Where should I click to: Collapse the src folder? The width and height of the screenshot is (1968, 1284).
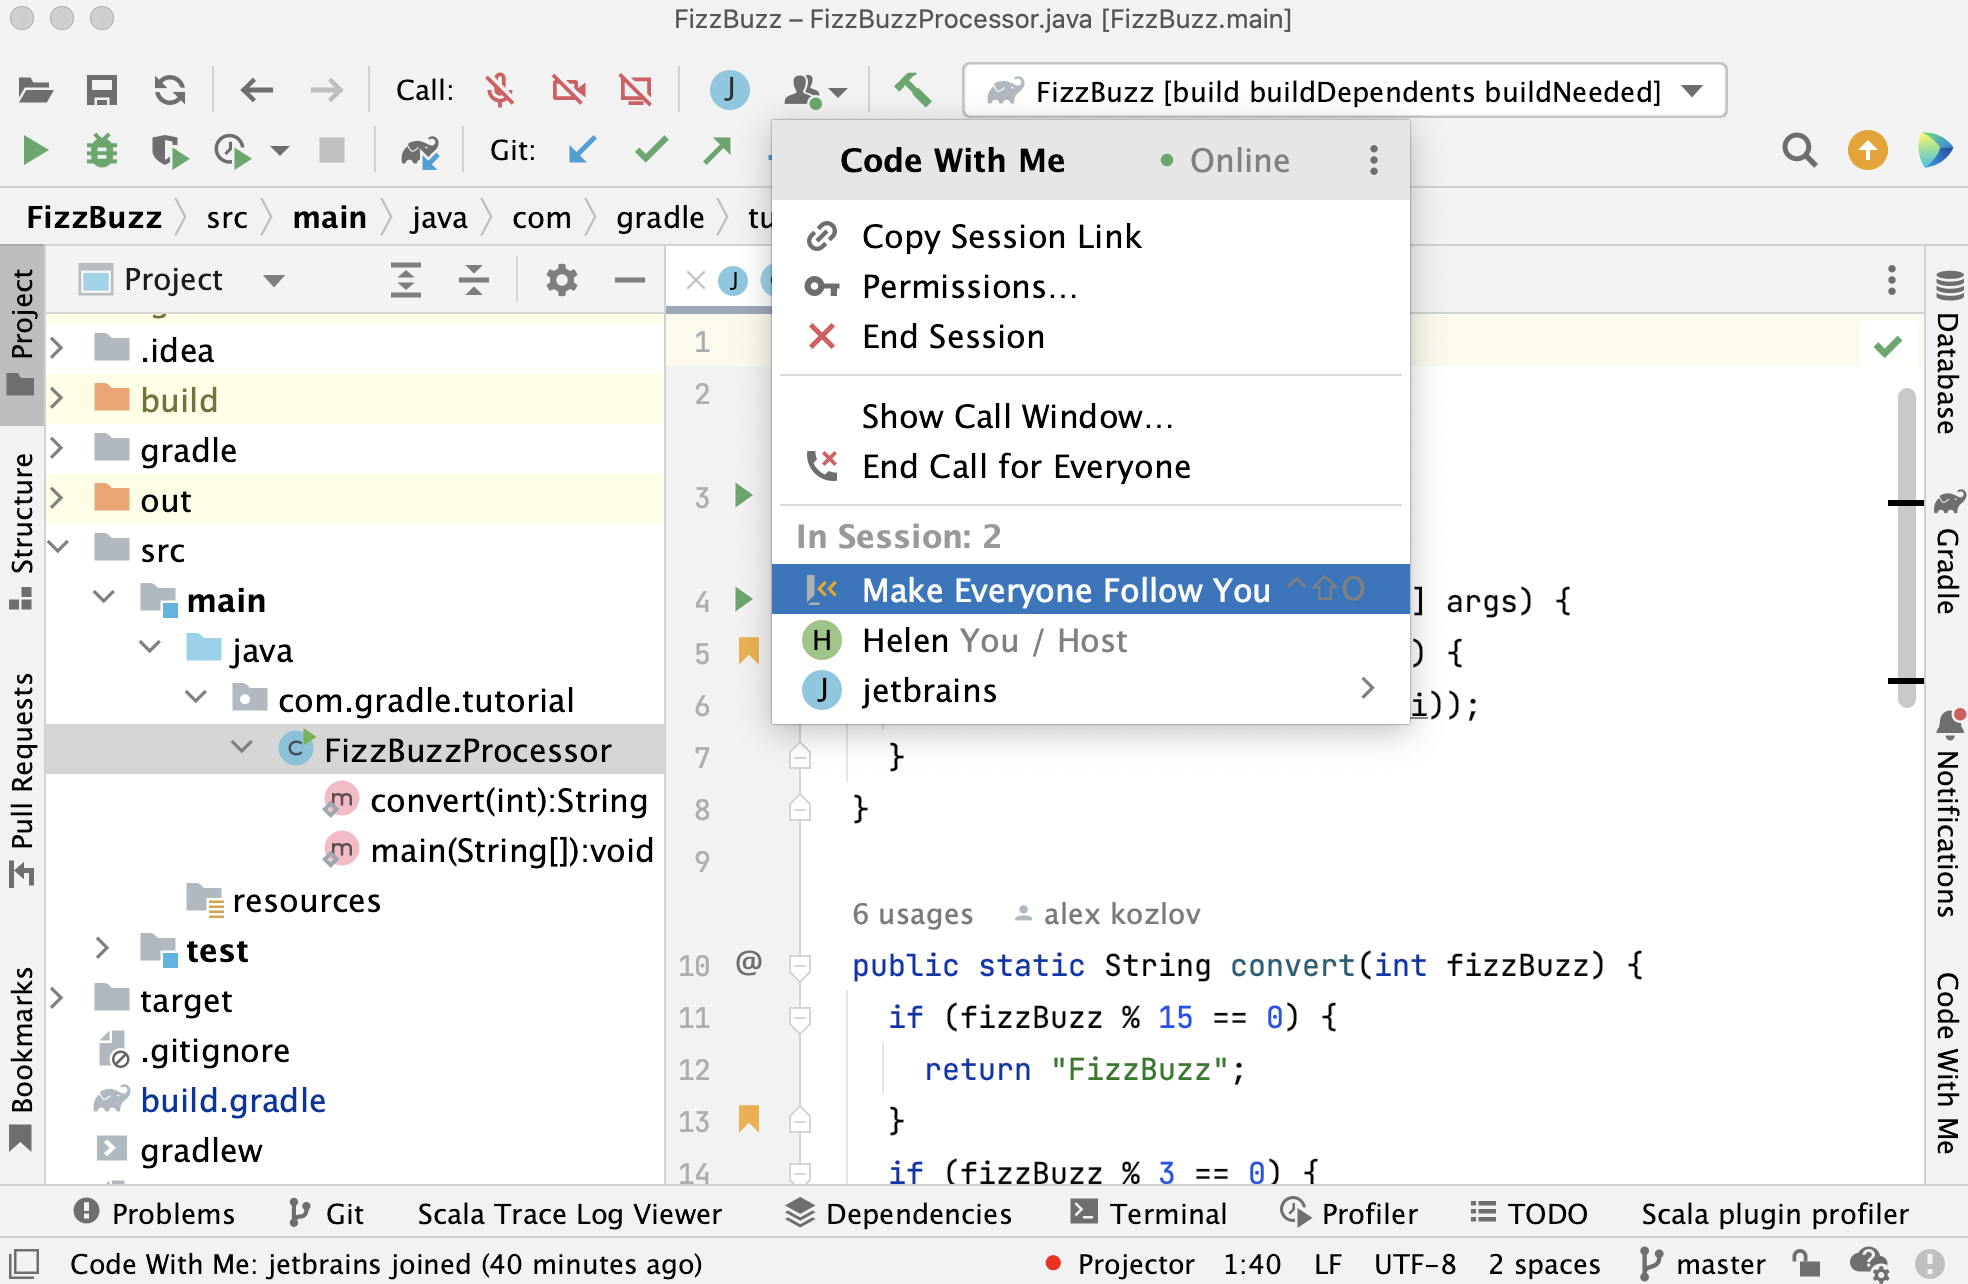[57, 548]
